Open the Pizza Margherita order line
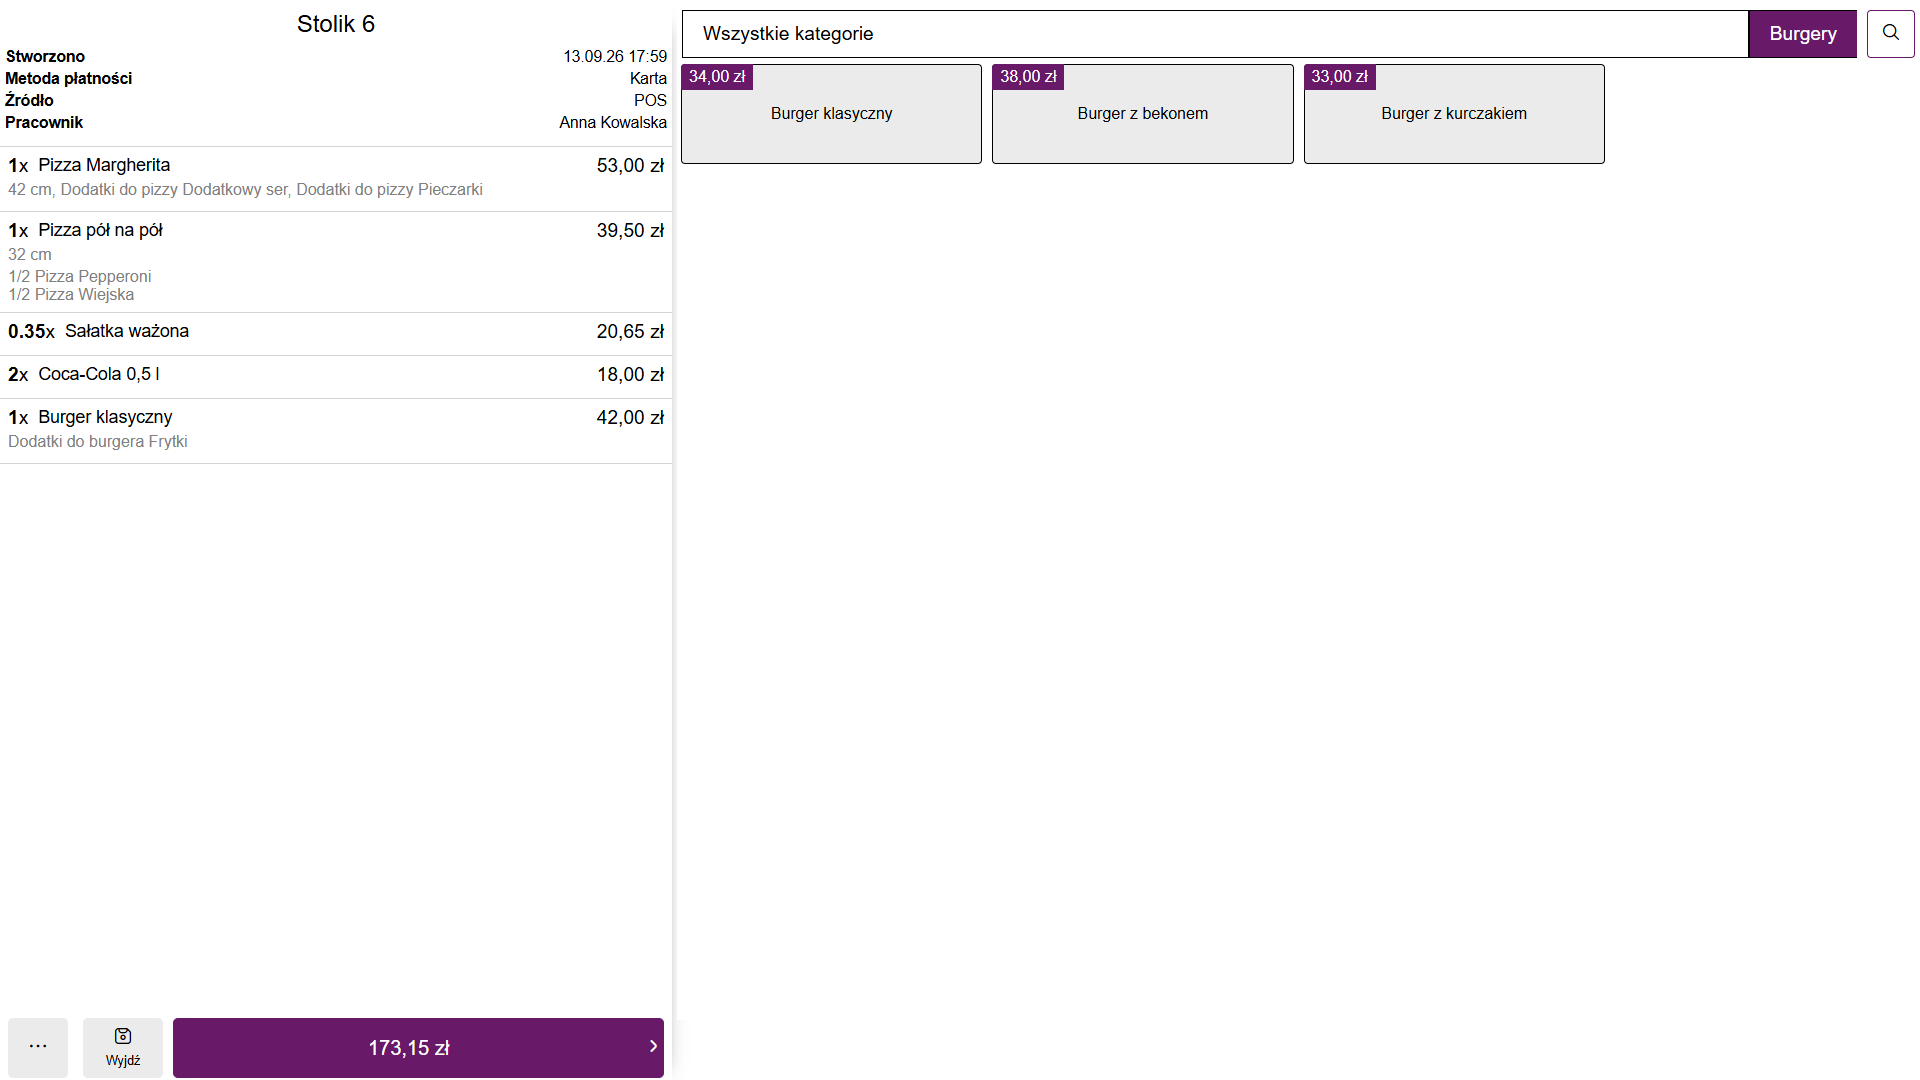1920x1080 pixels. 336,178
